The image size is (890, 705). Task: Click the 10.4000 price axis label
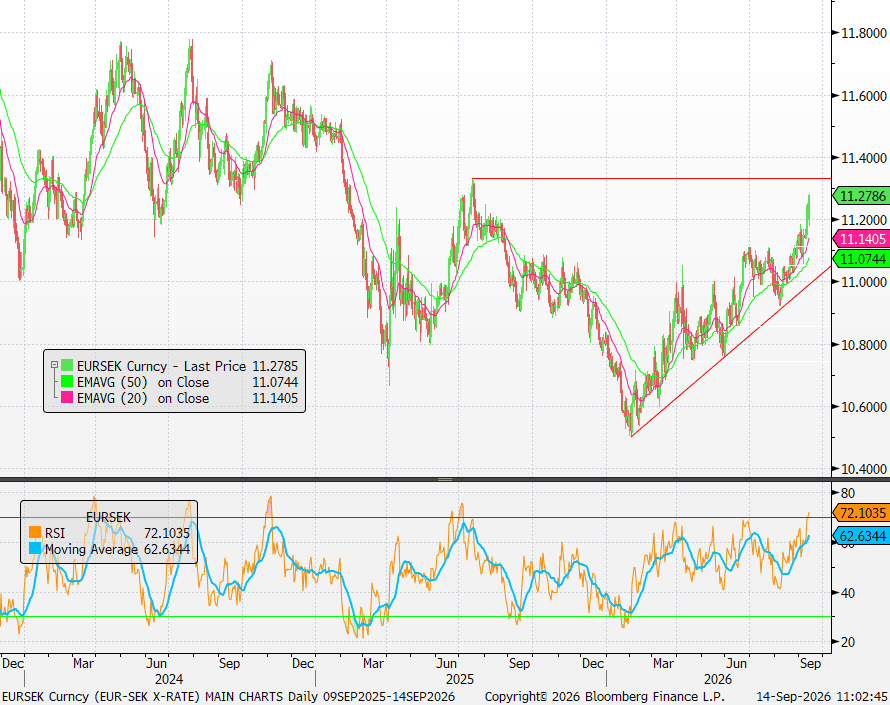863,469
